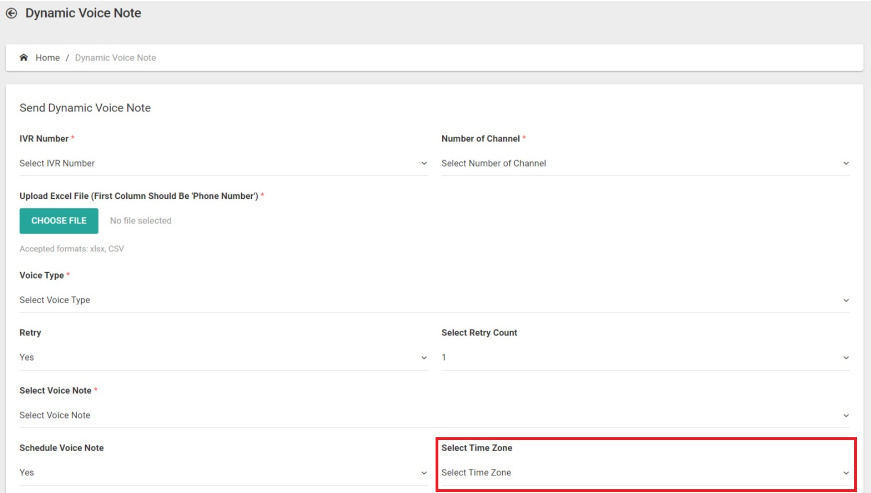Open the Select Voice Note dropdown

click(434, 415)
